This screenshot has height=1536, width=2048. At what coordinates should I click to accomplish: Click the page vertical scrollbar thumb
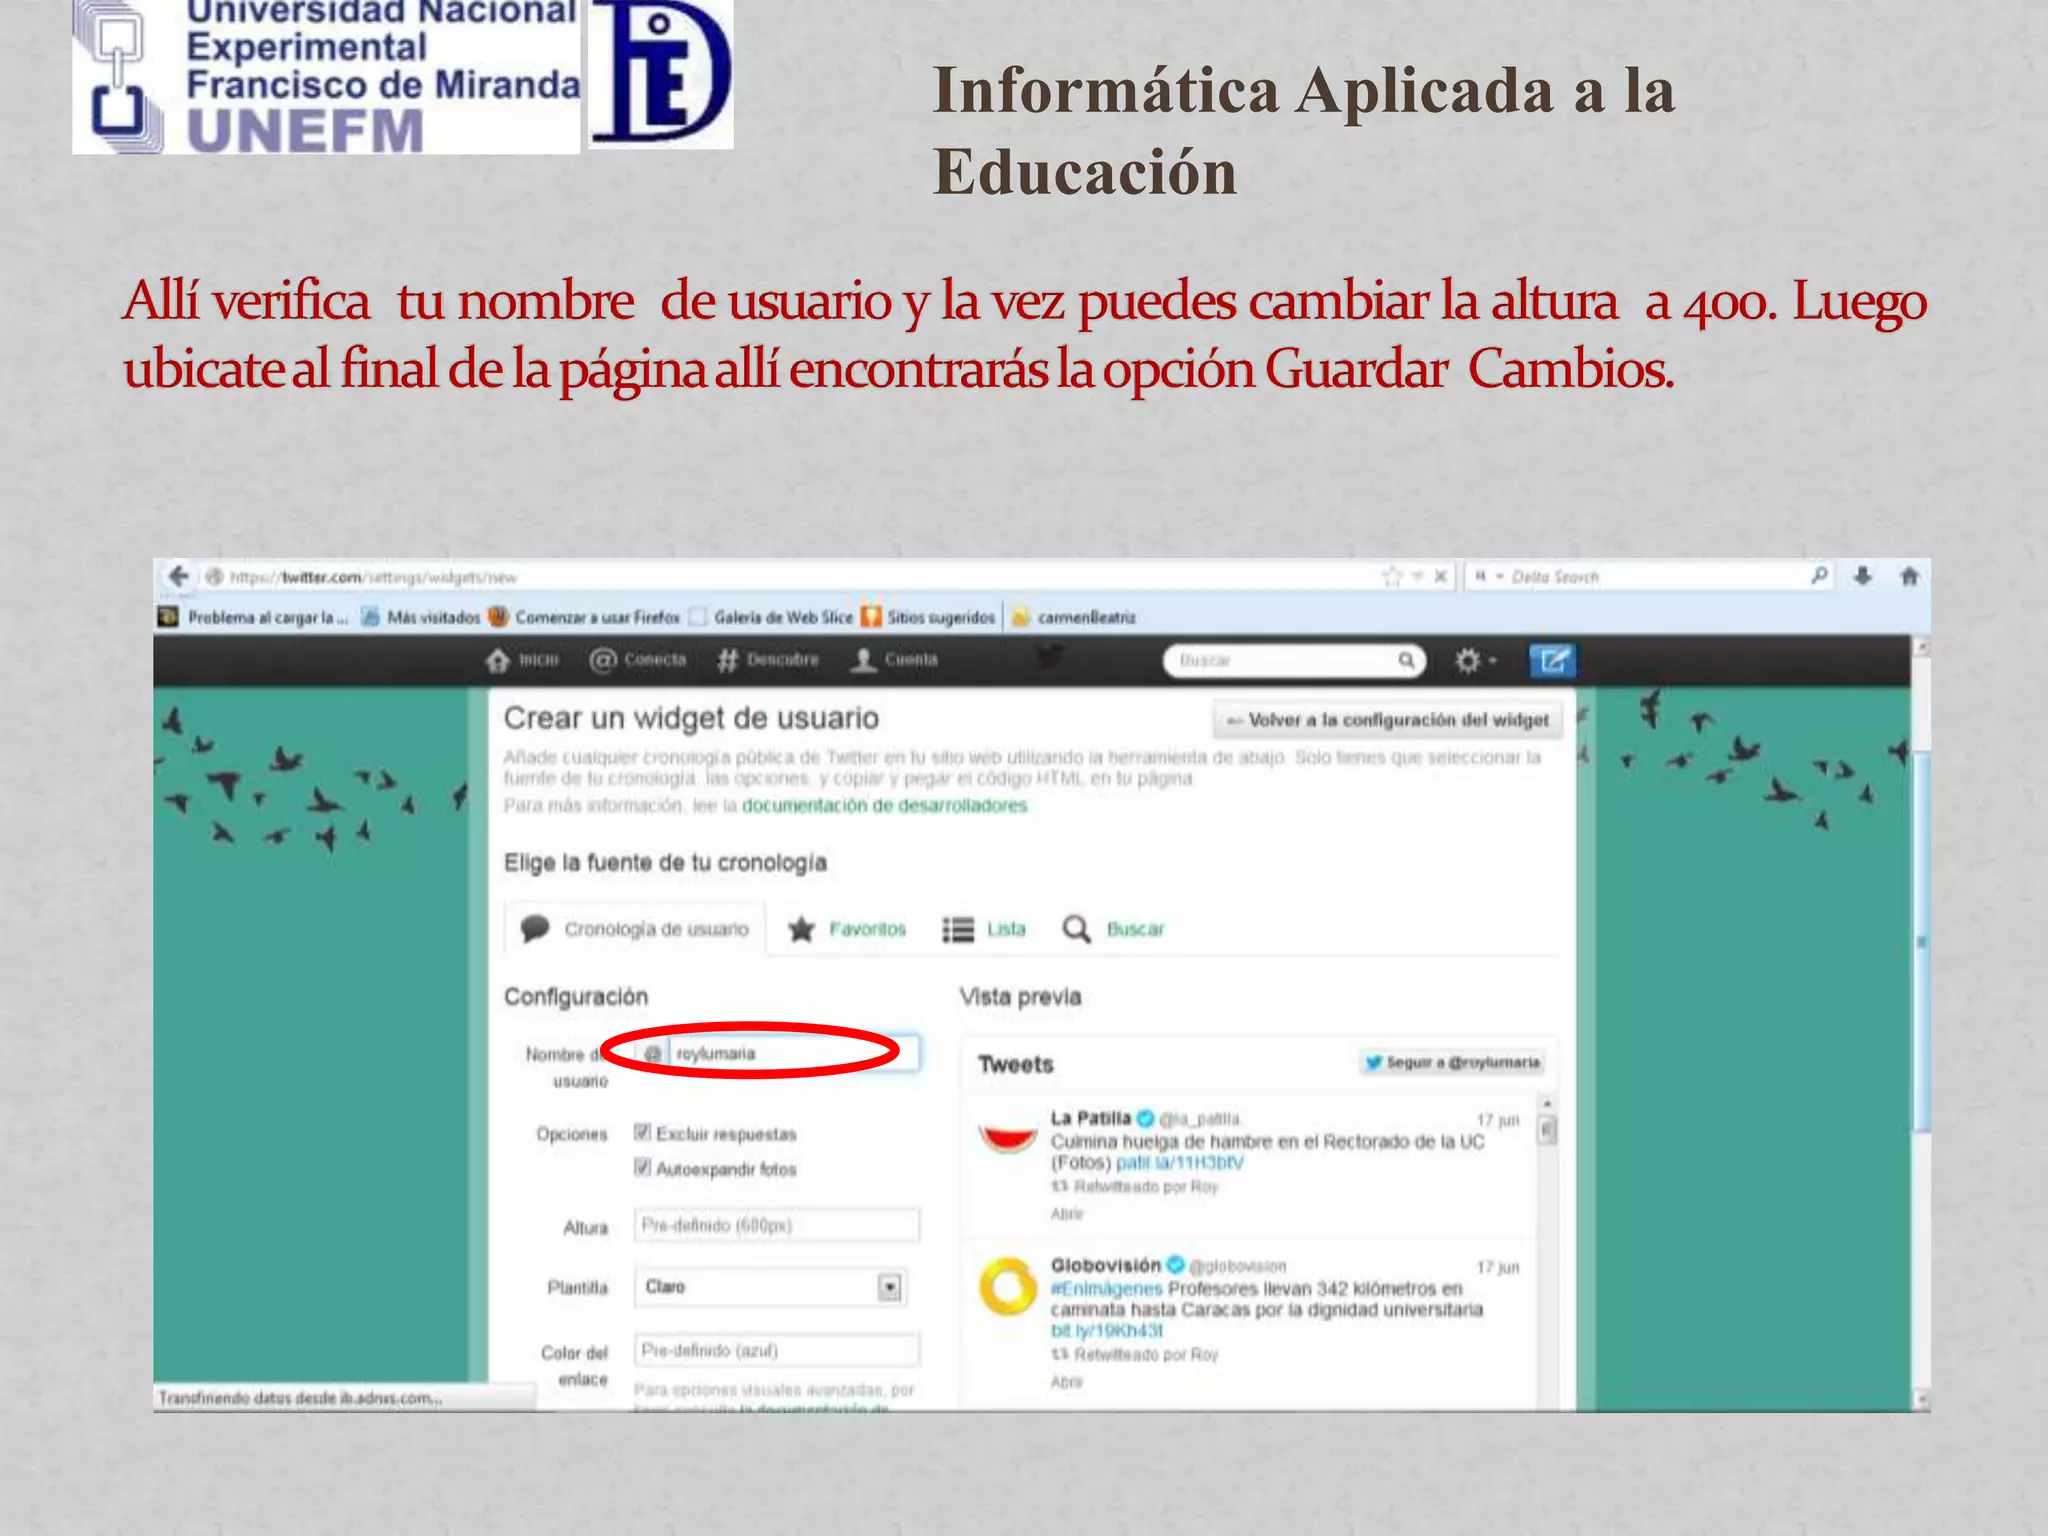1921,940
